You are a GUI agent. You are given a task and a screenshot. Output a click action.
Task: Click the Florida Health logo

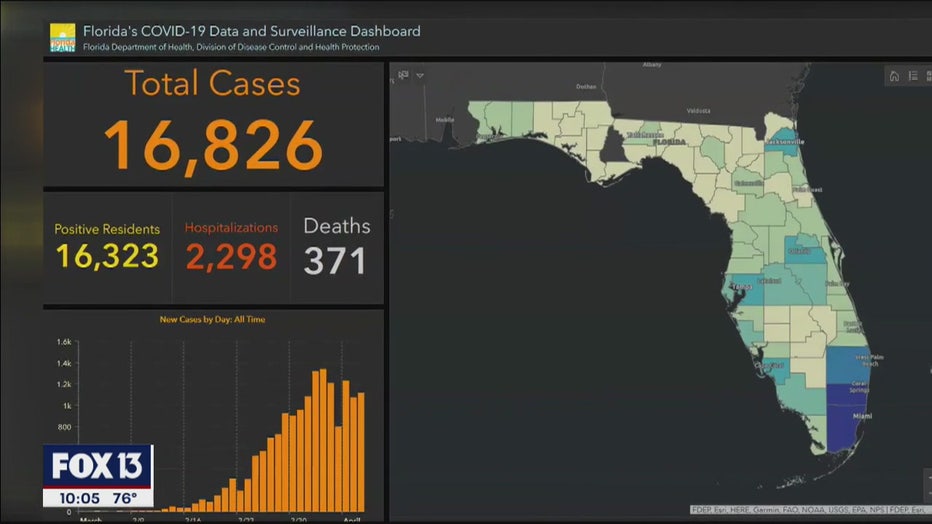62,38
